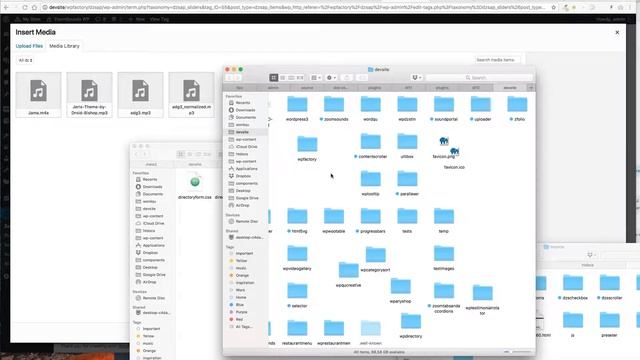Image resolution: width=640 pixels, height=360 pixels.
Task: Select the devsite tab in Finder tab bar
Action: (510, 88)
